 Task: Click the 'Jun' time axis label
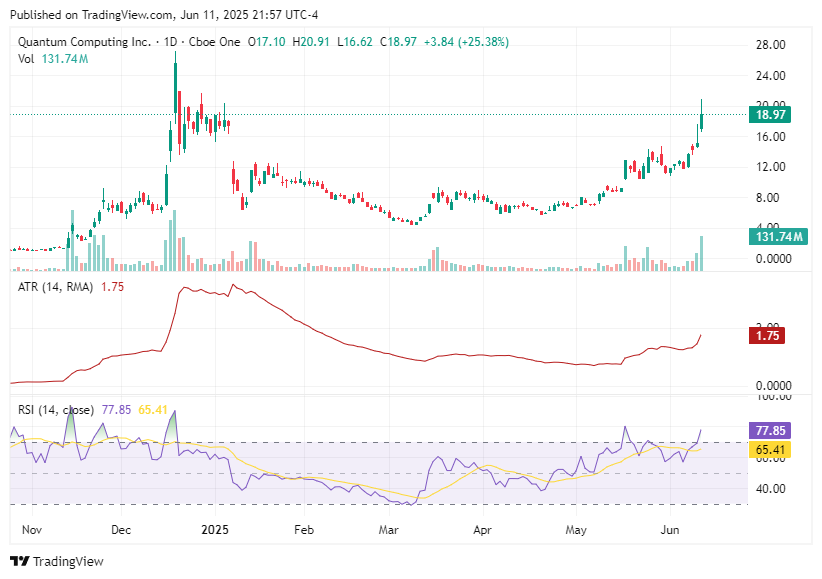click(x=670, y=530)
